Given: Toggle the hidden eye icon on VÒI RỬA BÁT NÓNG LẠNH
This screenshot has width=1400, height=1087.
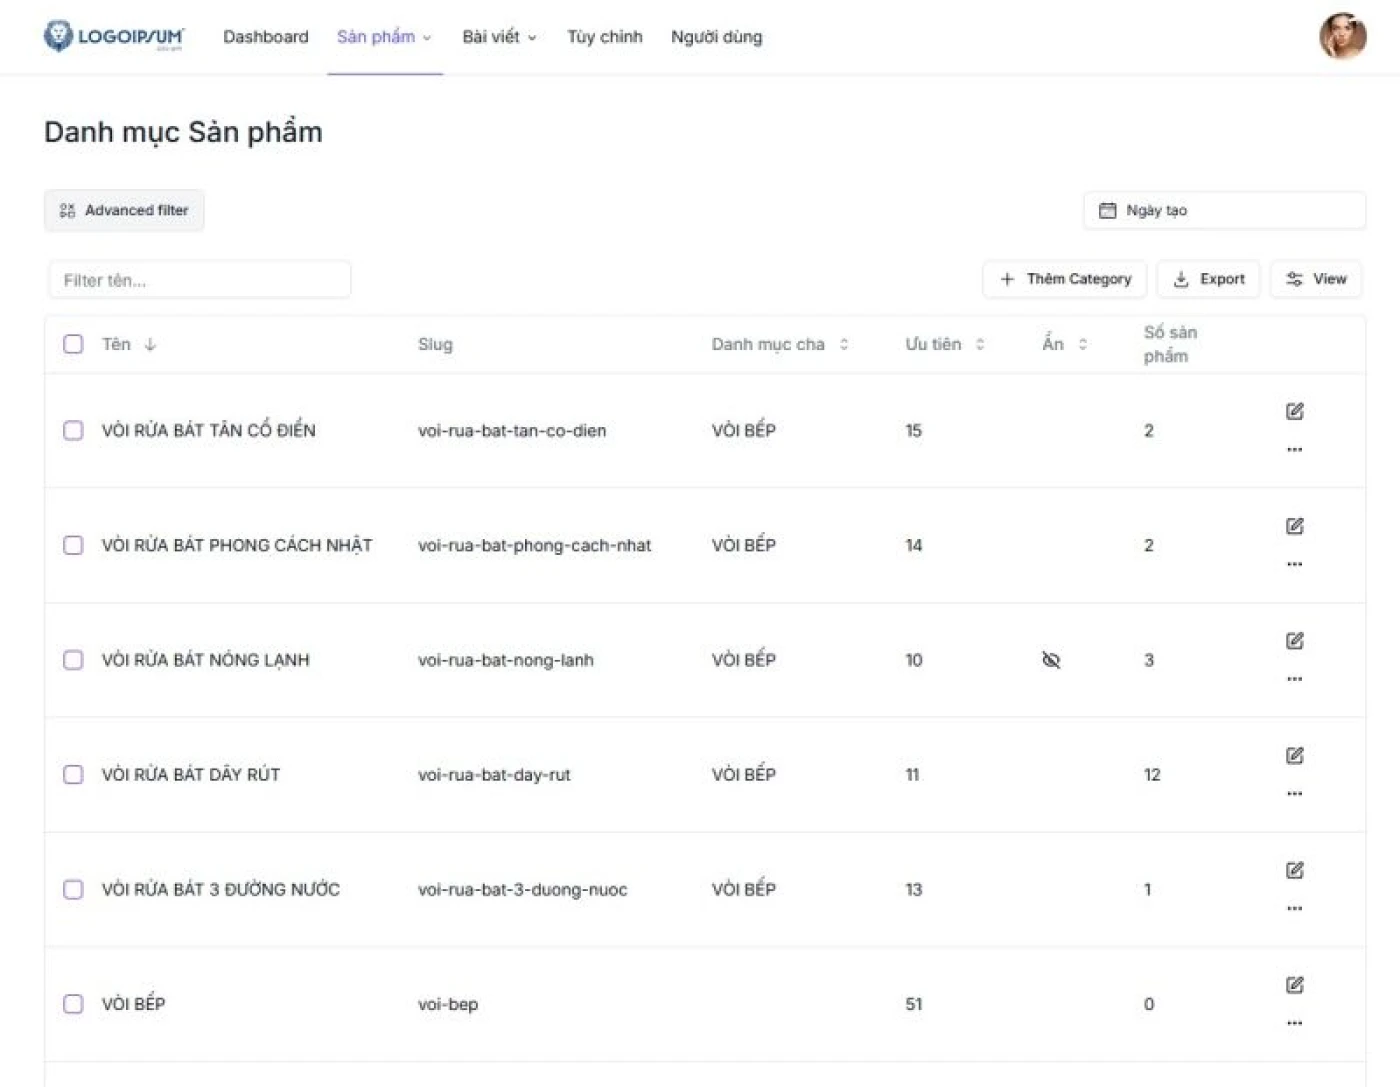Looking at the screenshot, I should tap(1050, 660).
